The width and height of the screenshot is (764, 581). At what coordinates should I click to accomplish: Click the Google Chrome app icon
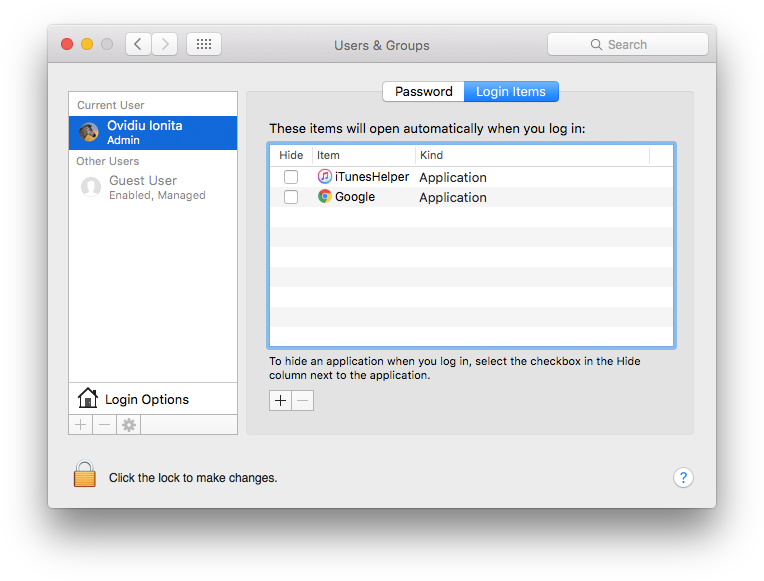325,197
